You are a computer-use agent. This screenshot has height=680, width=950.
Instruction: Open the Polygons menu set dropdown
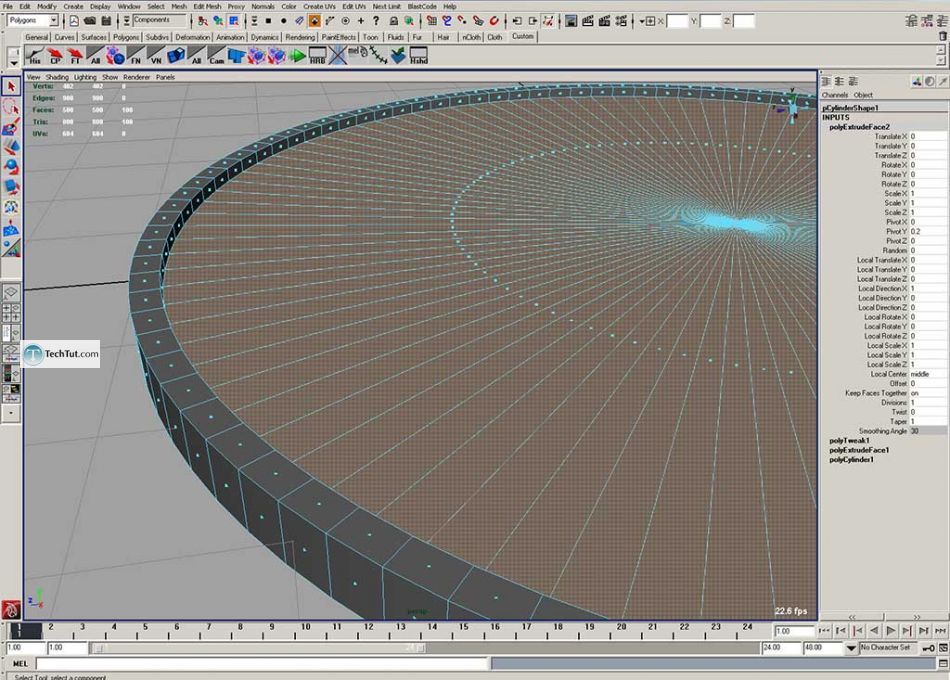pos(53,21)
